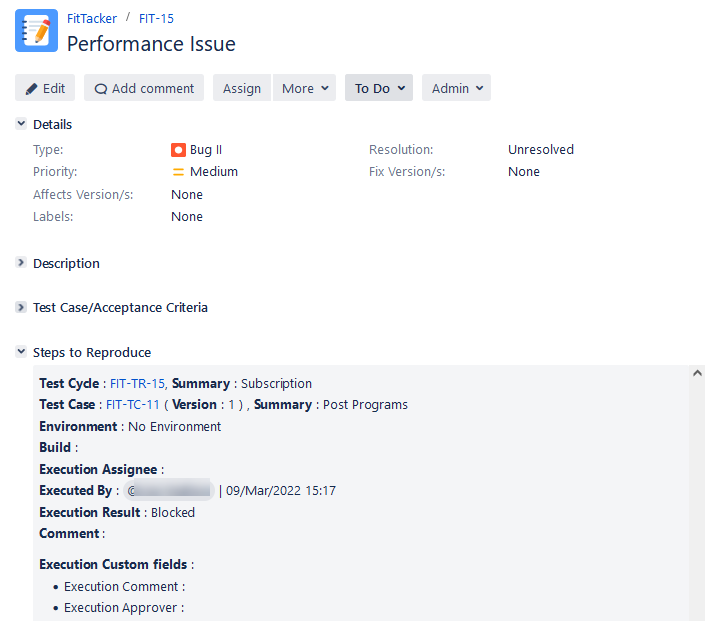Click the Performance Issue title

[151, 44]
